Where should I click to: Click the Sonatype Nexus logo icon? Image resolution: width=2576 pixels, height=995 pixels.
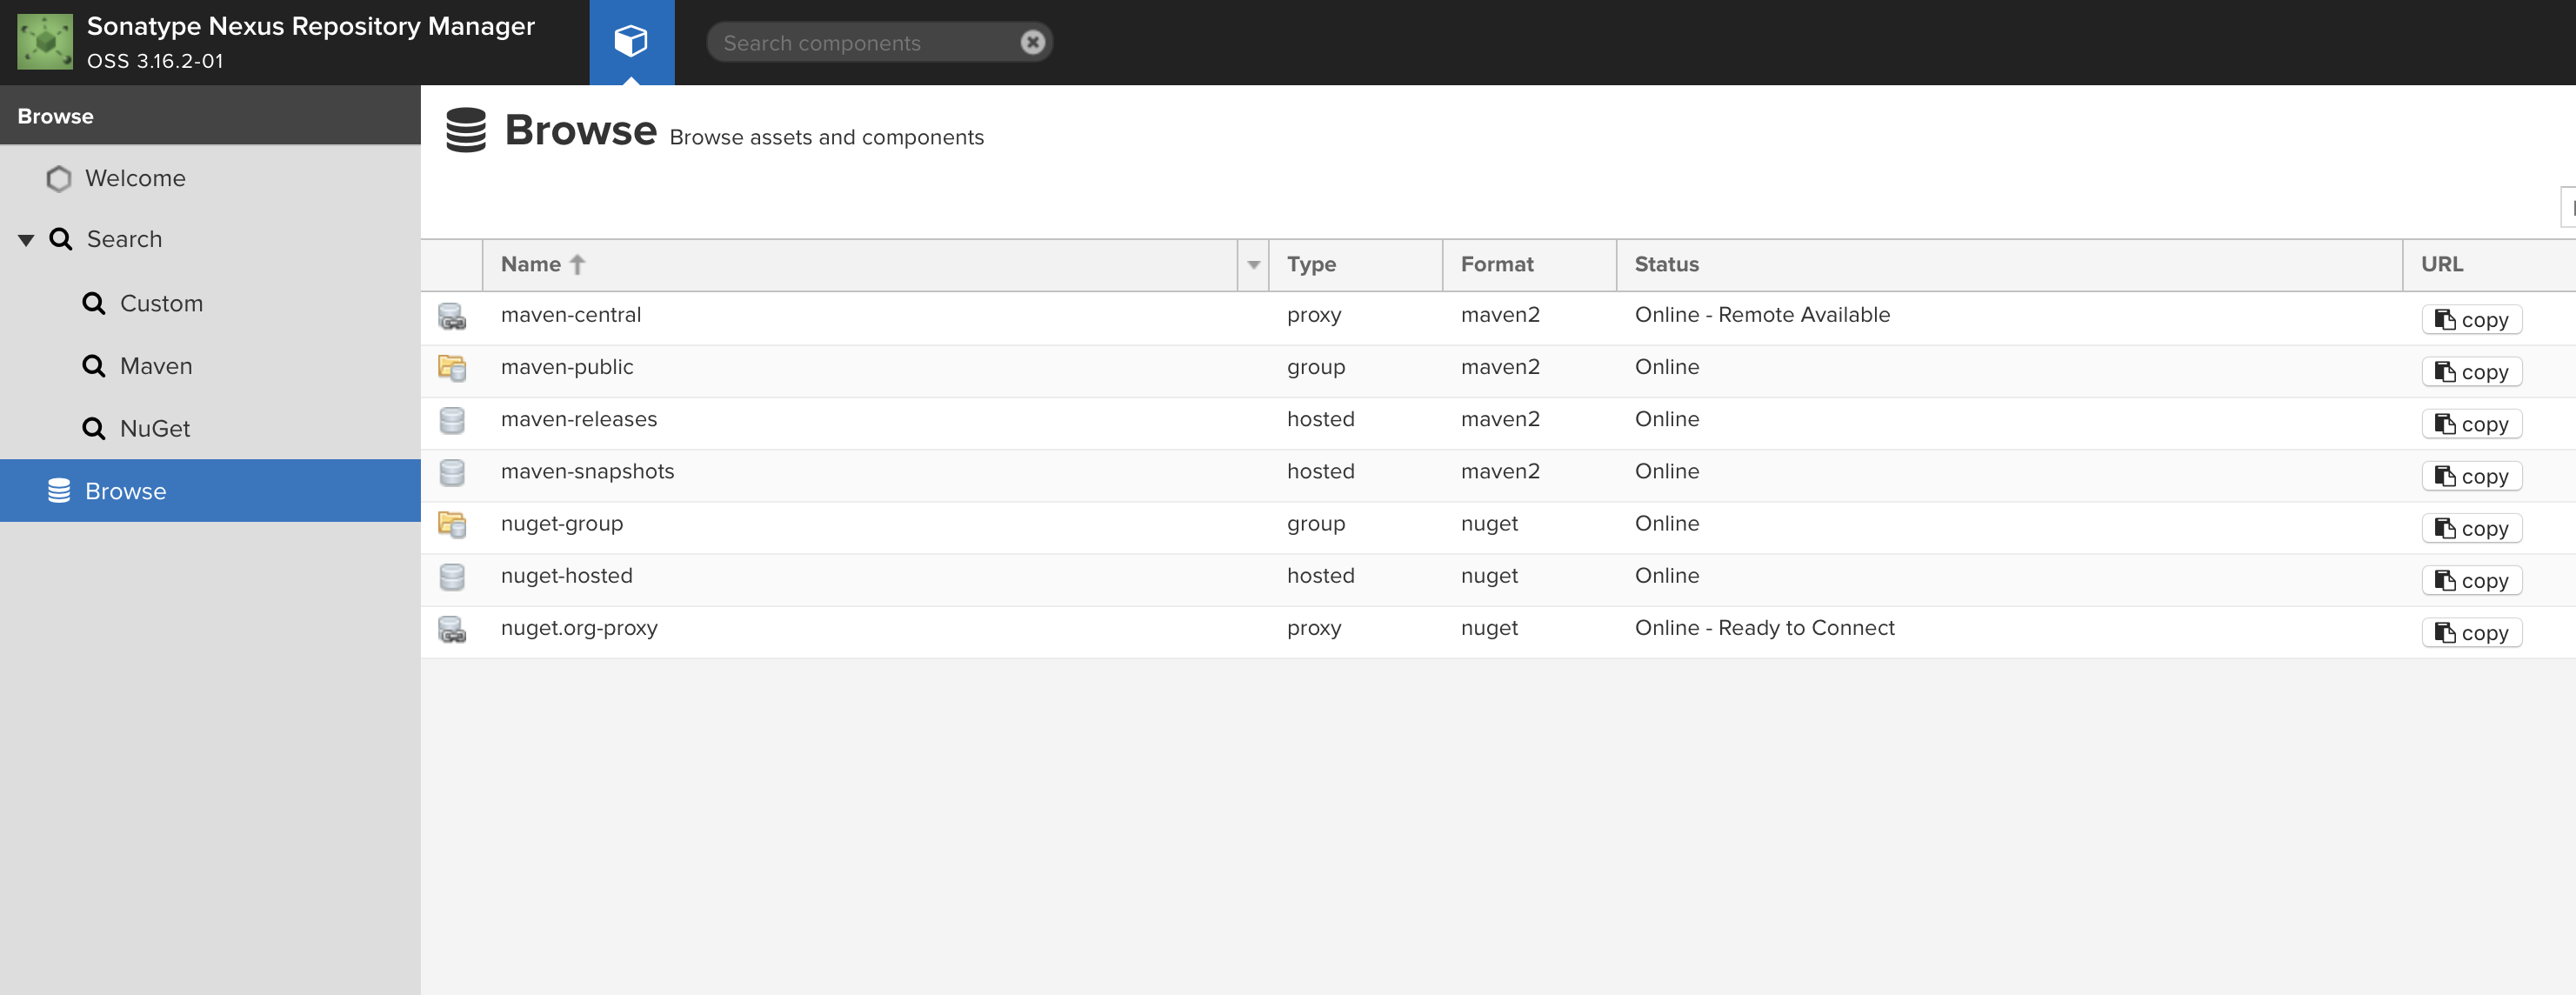45,41
